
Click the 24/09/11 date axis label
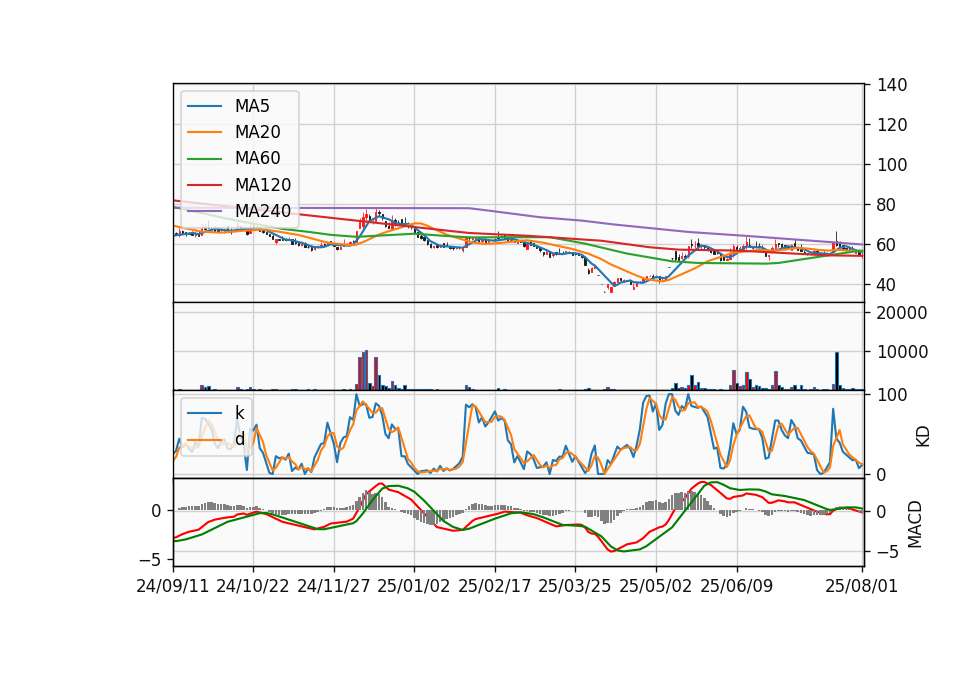pos(173,586)
